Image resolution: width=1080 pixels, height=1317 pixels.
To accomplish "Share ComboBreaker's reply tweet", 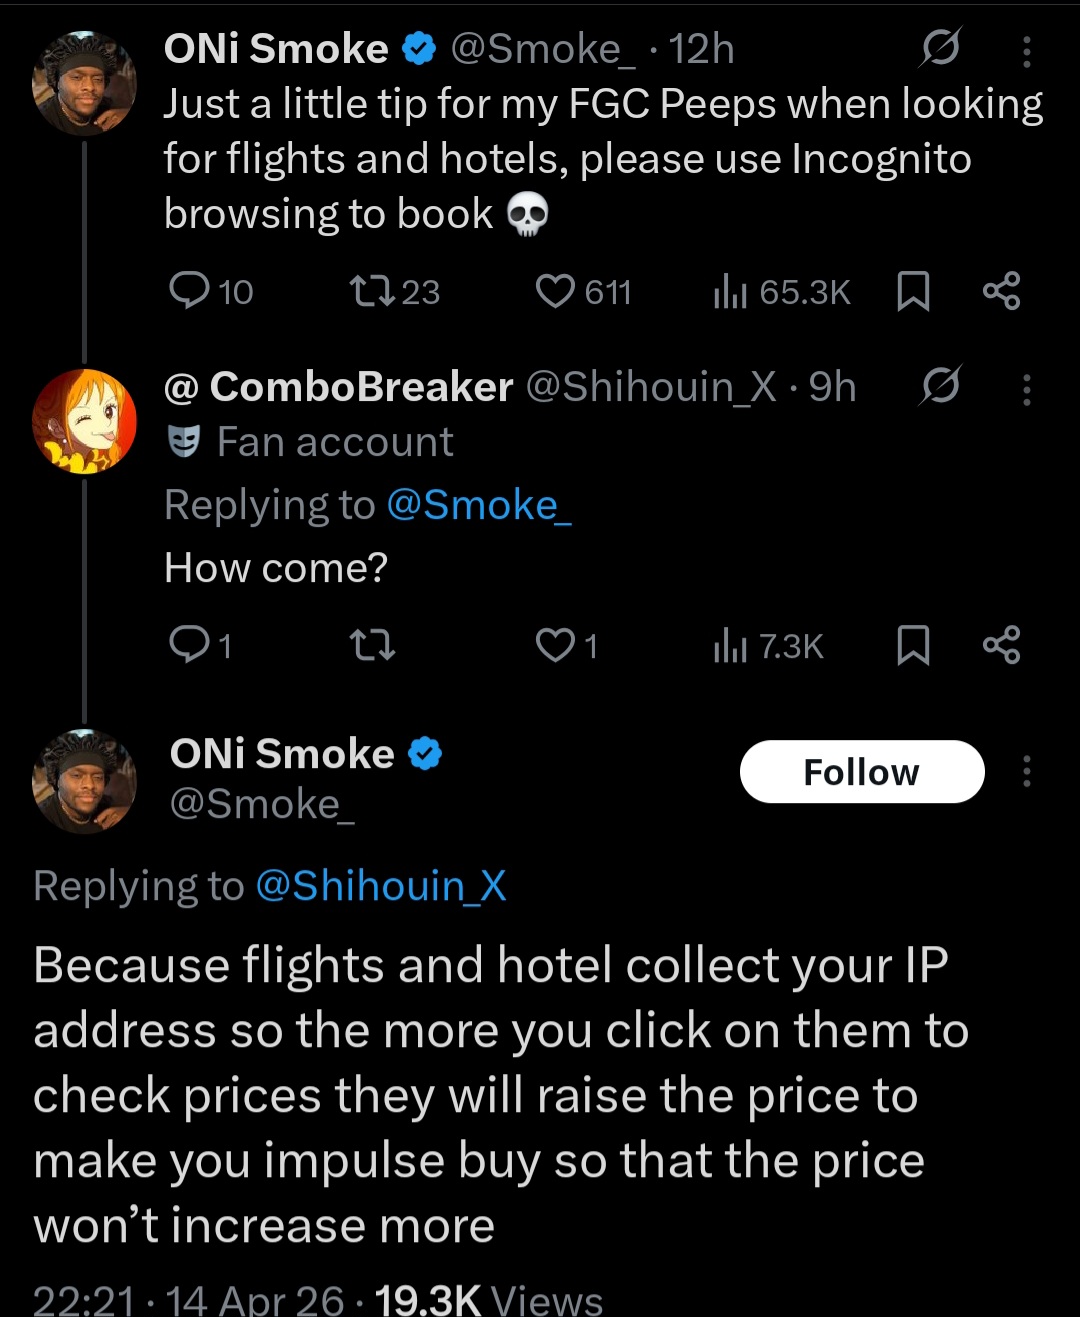I will (x=1001, y=645).
